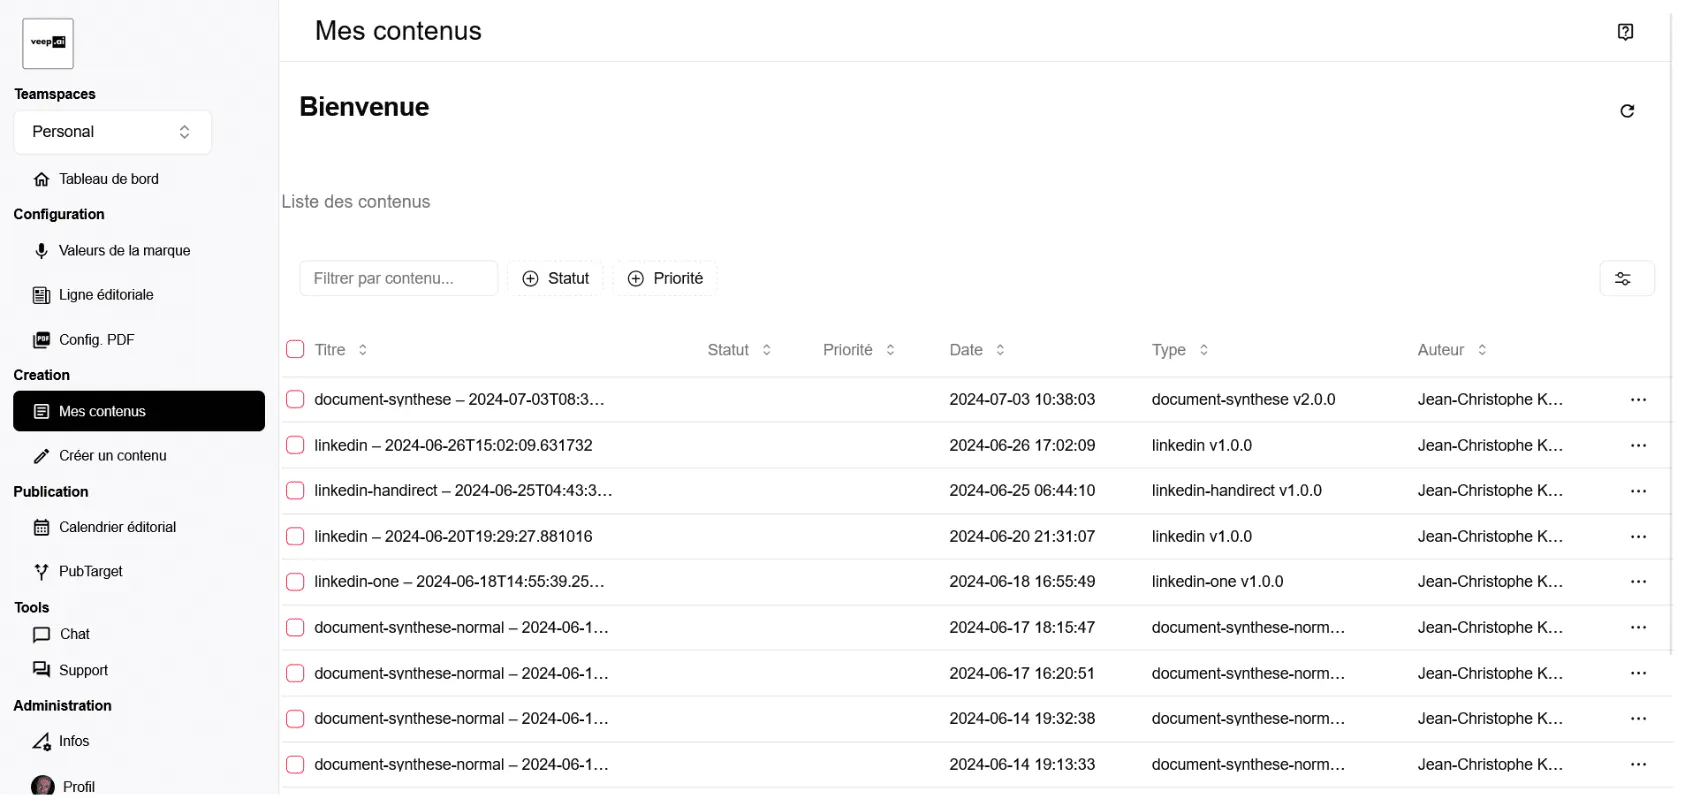Open actions menu for linkedin-one row

click(x=1638, y=582)
